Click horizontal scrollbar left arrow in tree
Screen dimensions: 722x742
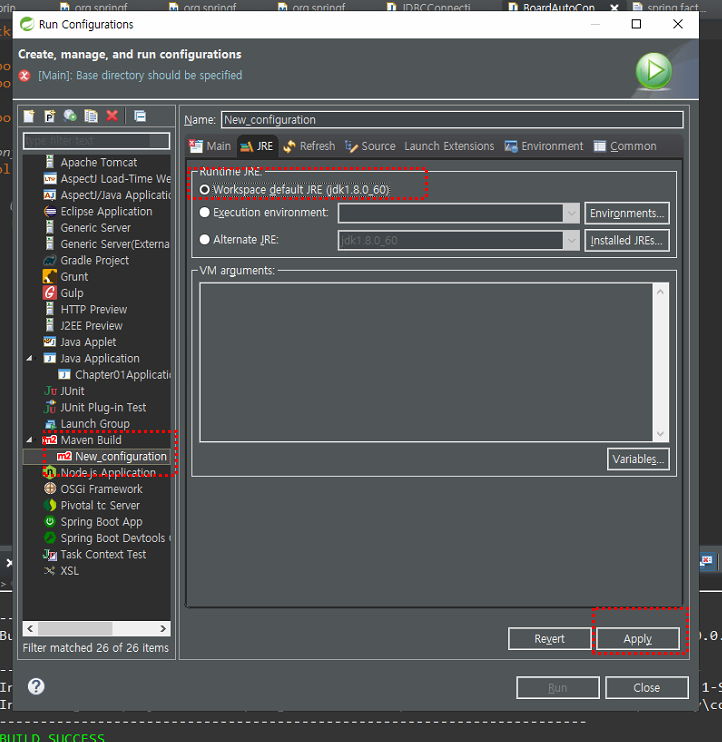(x=30, y=628)
